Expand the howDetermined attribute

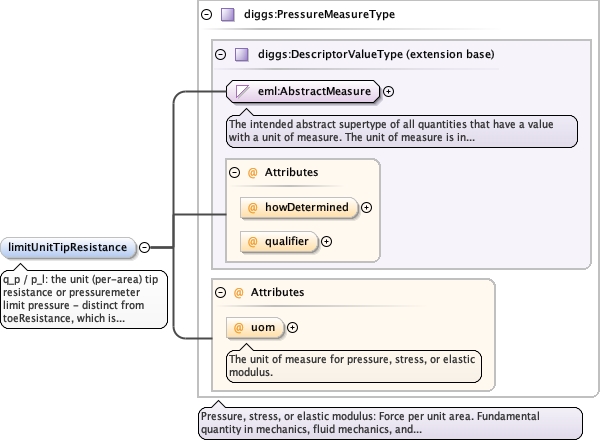click(x=367, y=208)
